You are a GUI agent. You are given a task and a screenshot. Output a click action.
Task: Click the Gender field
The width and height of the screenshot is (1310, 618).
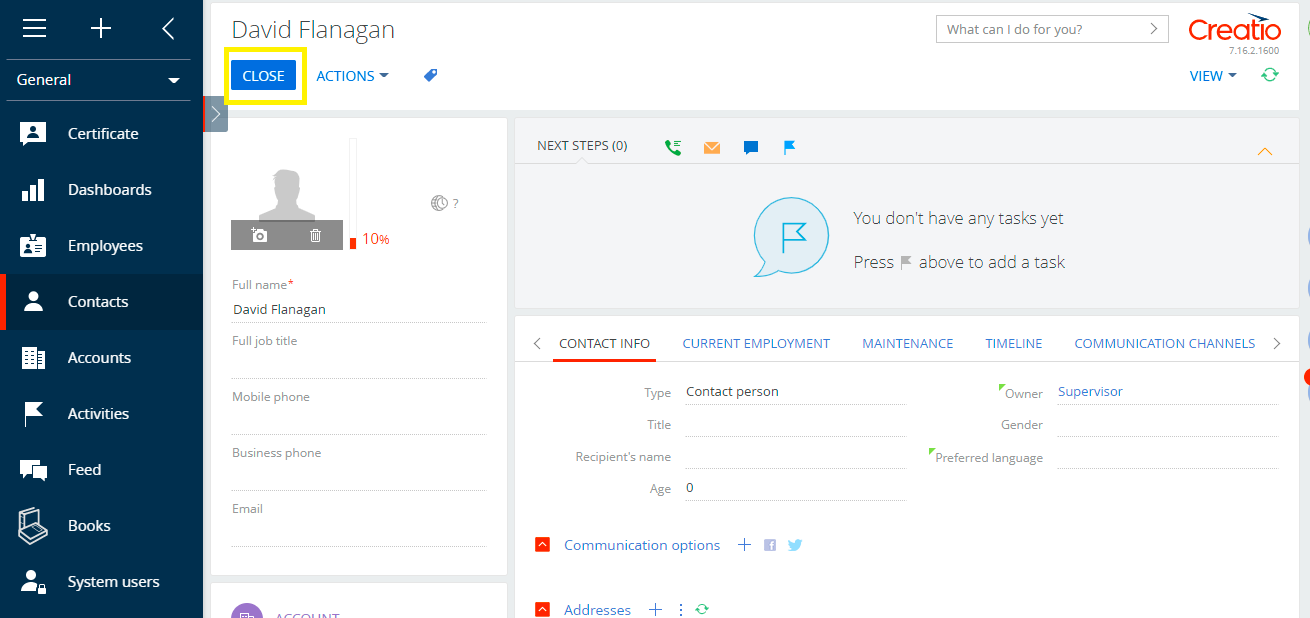[1168, 424]
